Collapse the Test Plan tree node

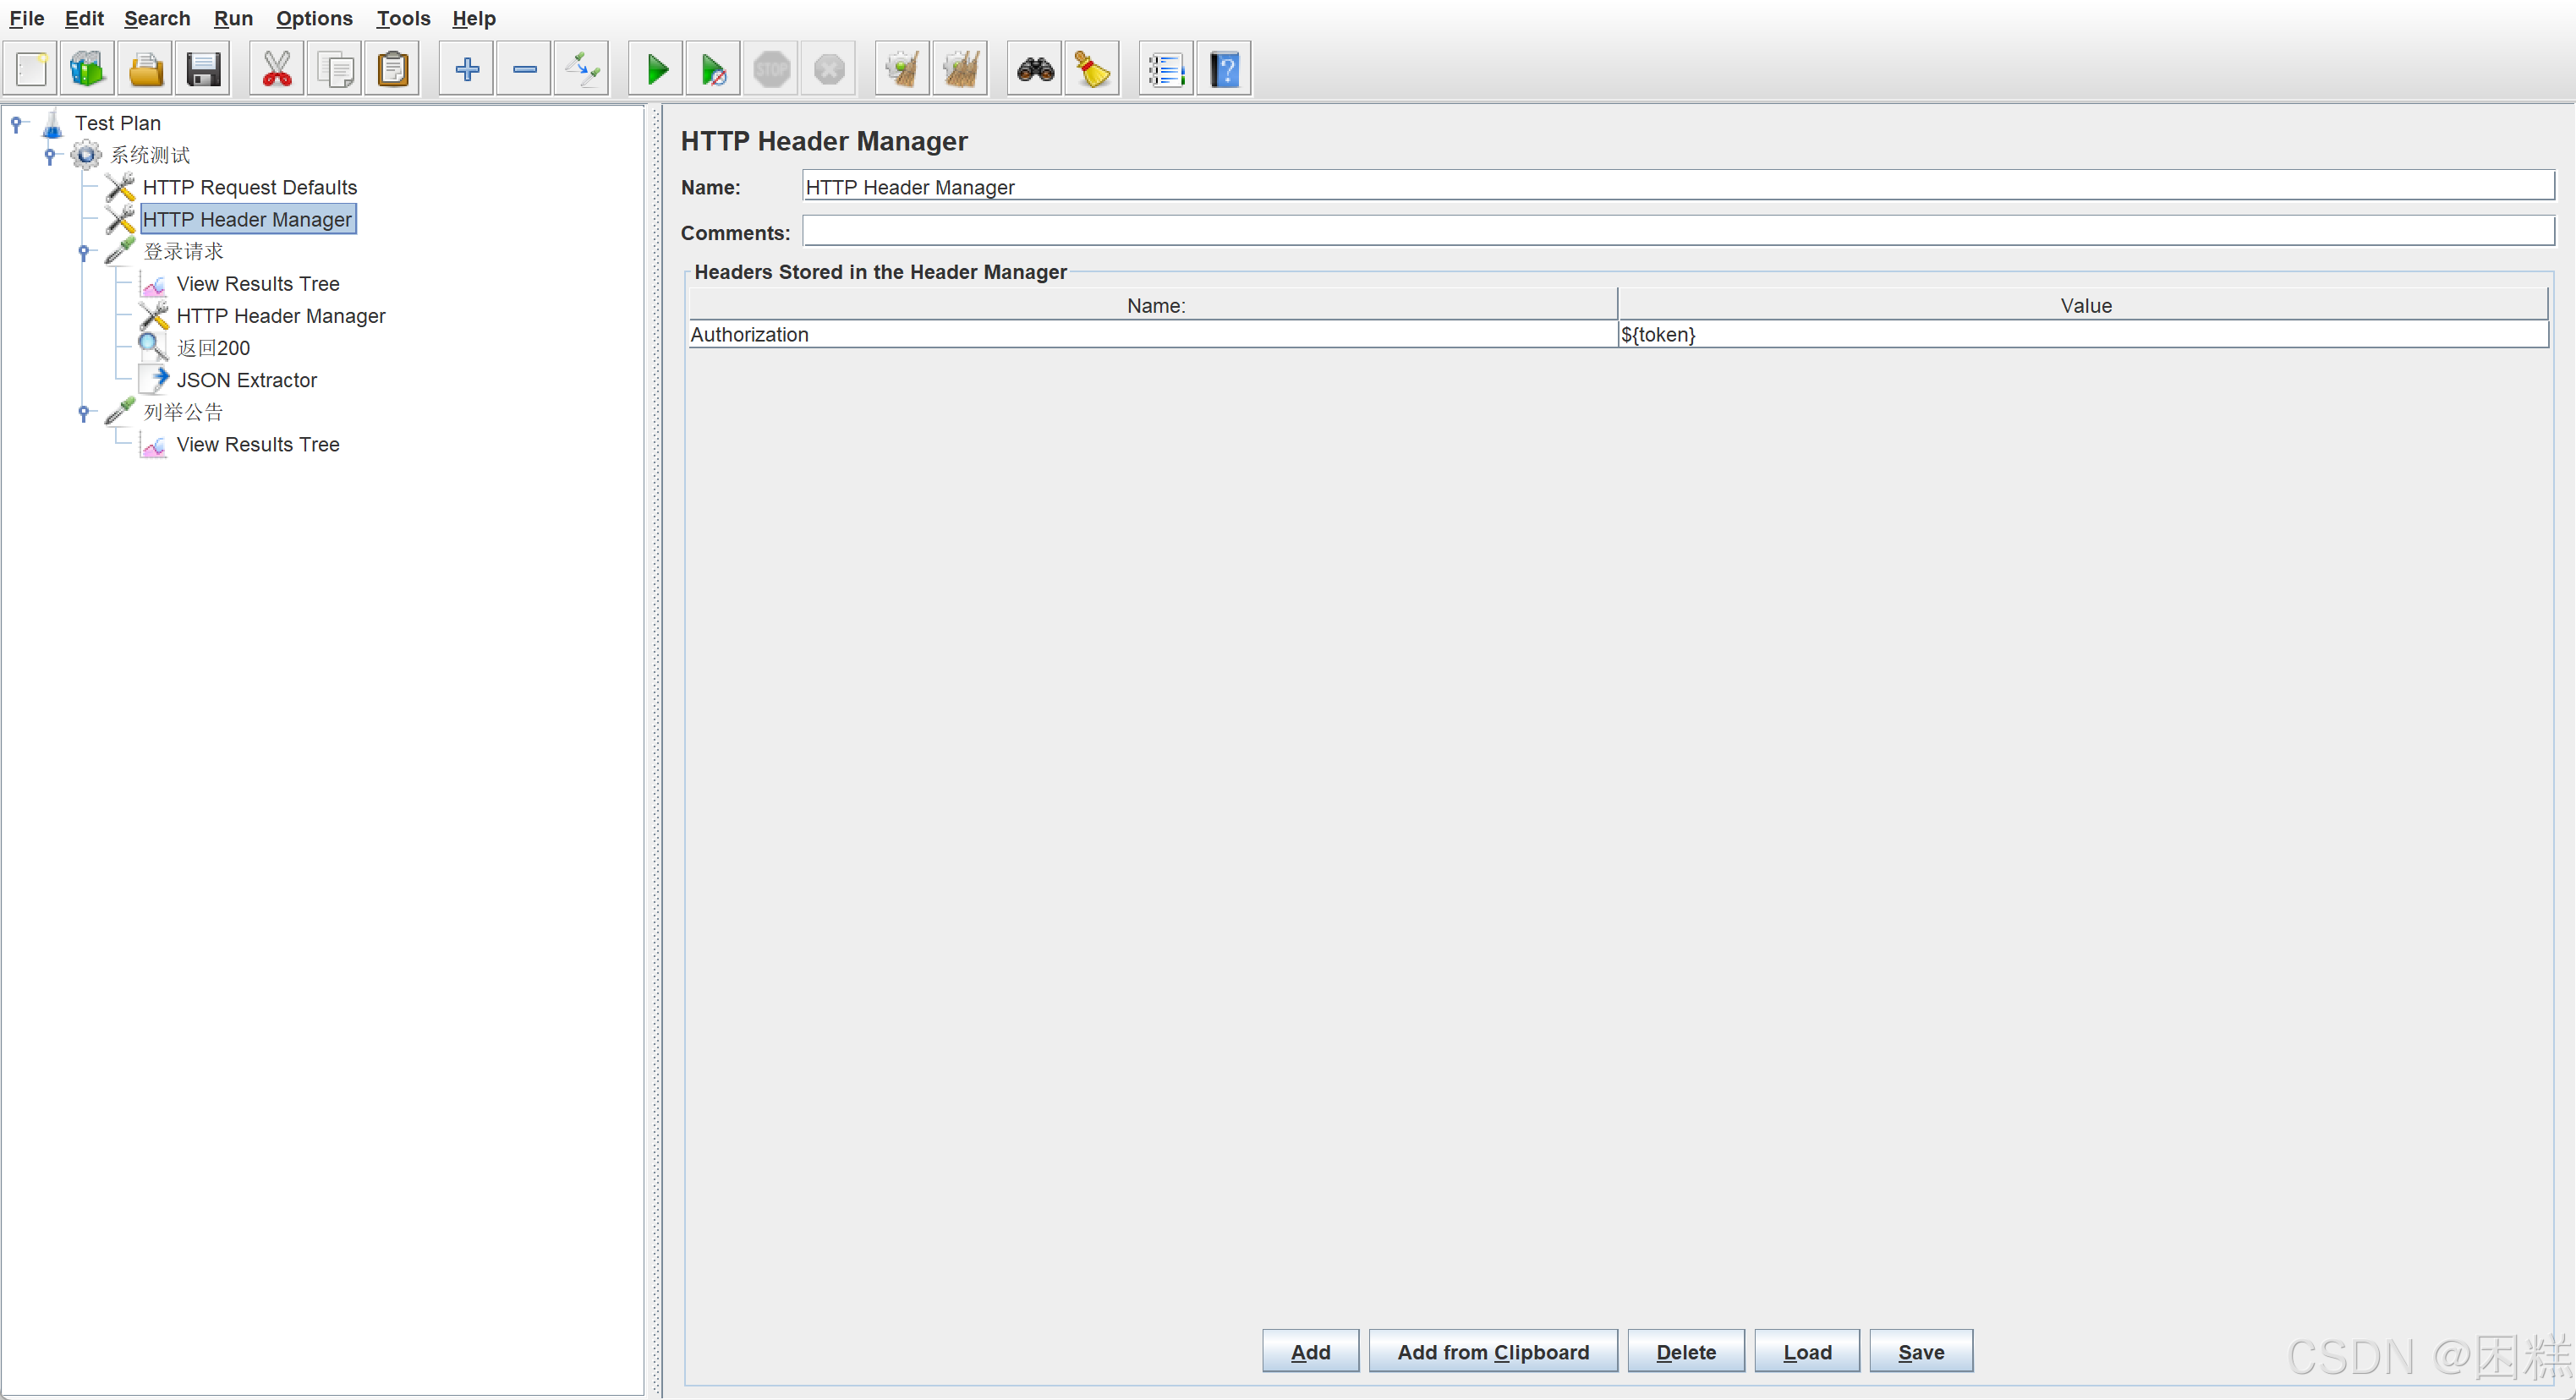click(16, 124)
